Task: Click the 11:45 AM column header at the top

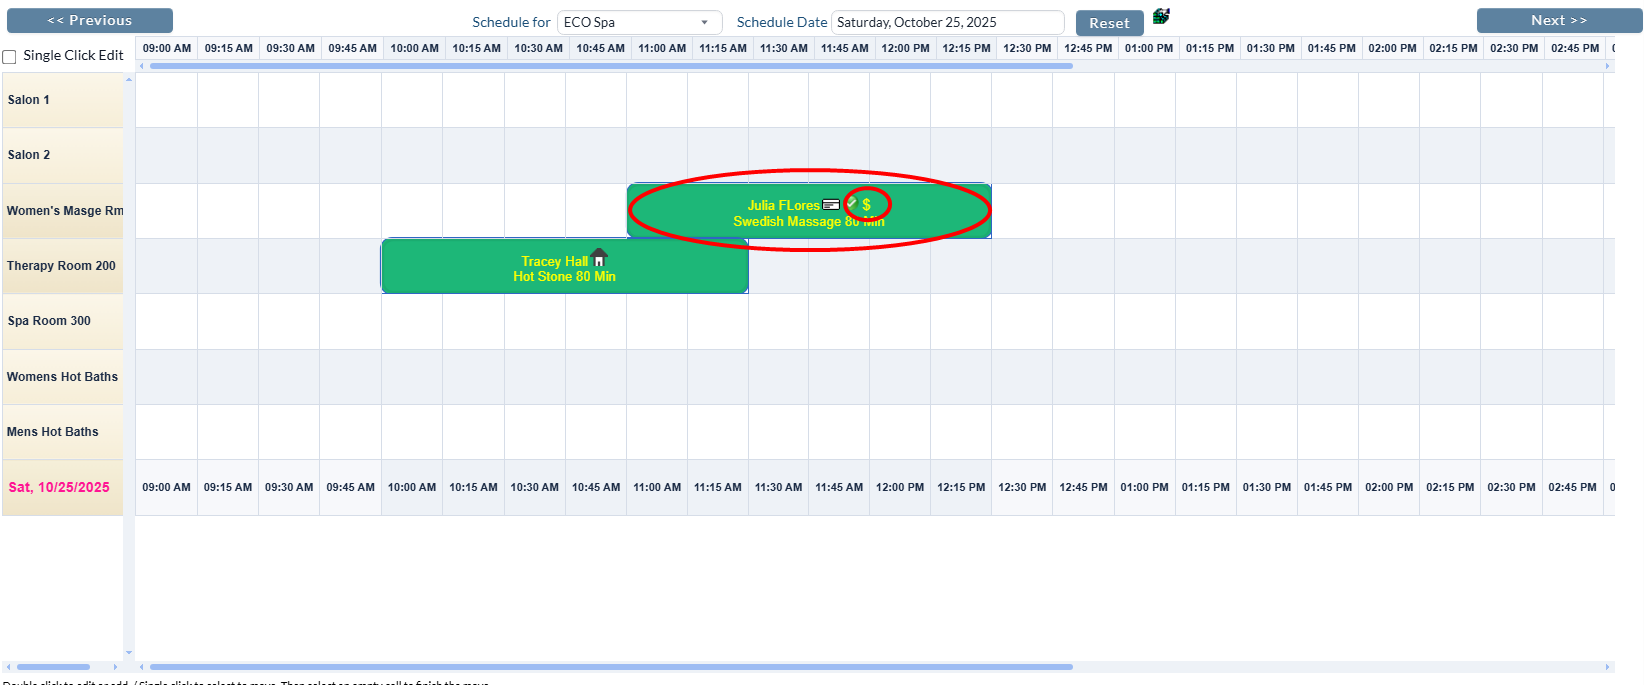Action: point(845,48)
